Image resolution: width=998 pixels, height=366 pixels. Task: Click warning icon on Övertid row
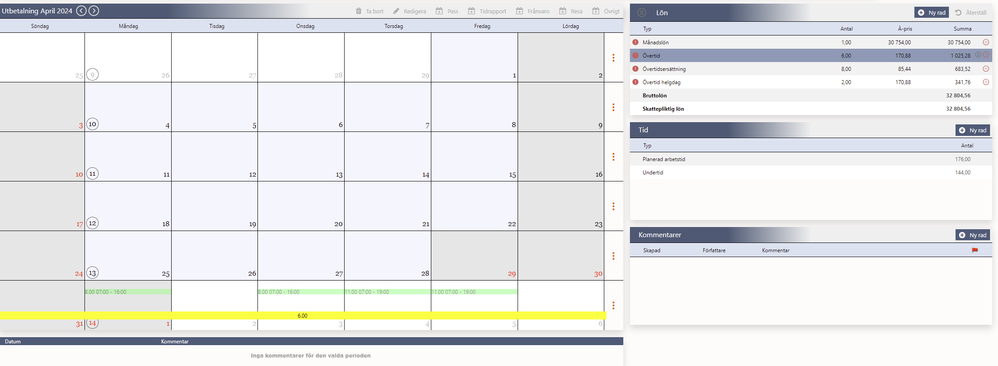click(635, 55)
